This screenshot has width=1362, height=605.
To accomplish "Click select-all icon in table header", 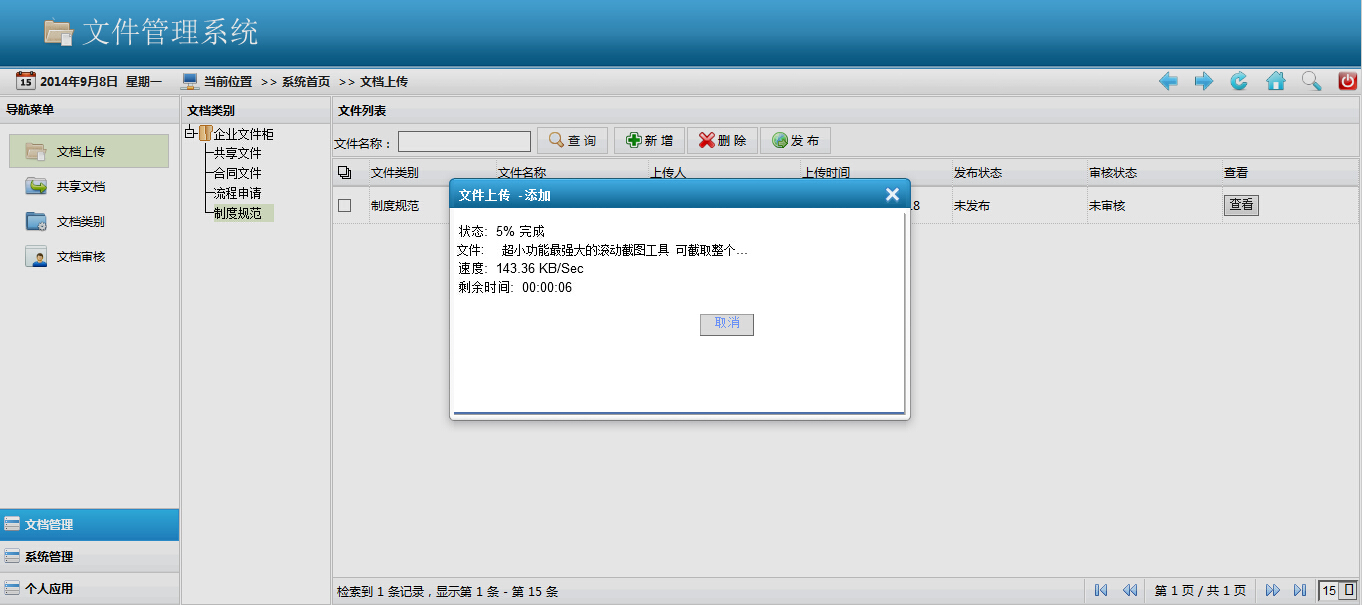I will click(x=345, y=173).
